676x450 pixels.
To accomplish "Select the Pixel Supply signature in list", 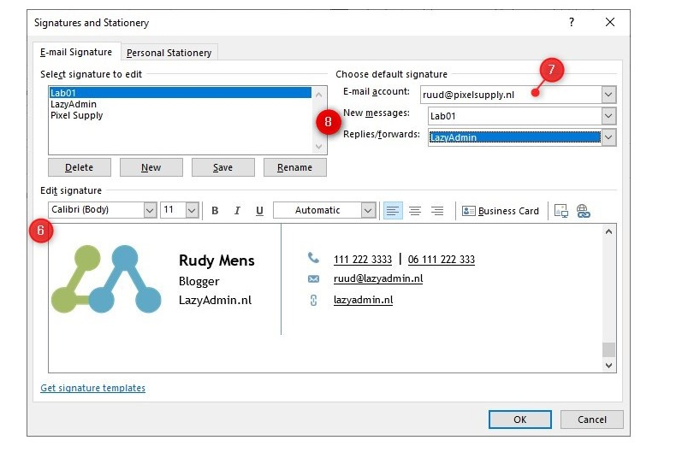I will pyautogui.click(x=77, y=116).
